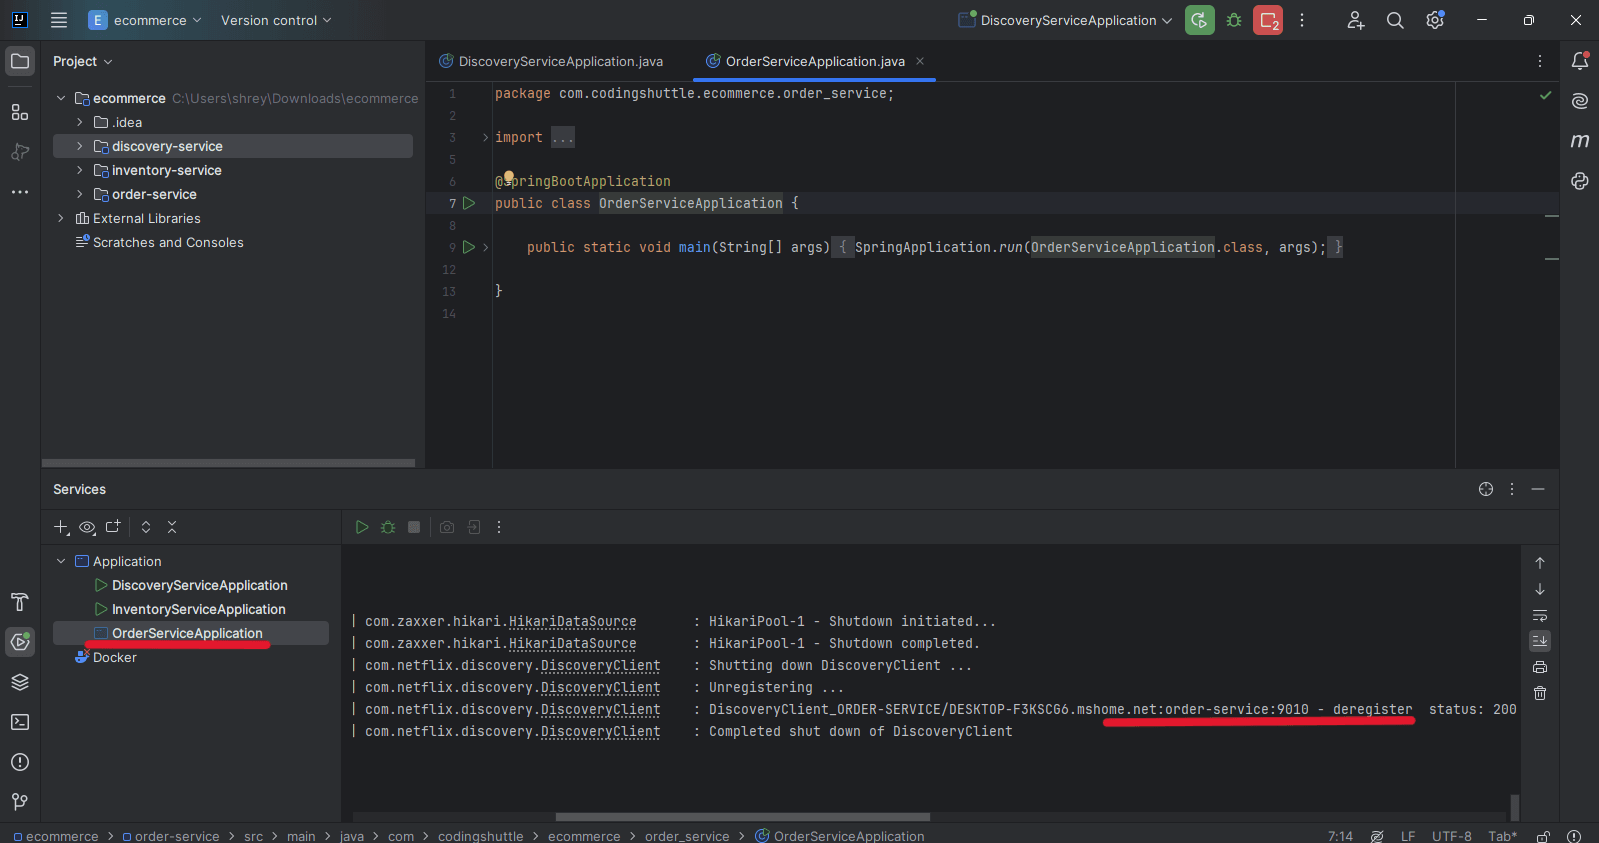The height and width of the screenshot is (843, 1599).
Task: Collapse the ecommerce root folder
Action: coord(61,98)
